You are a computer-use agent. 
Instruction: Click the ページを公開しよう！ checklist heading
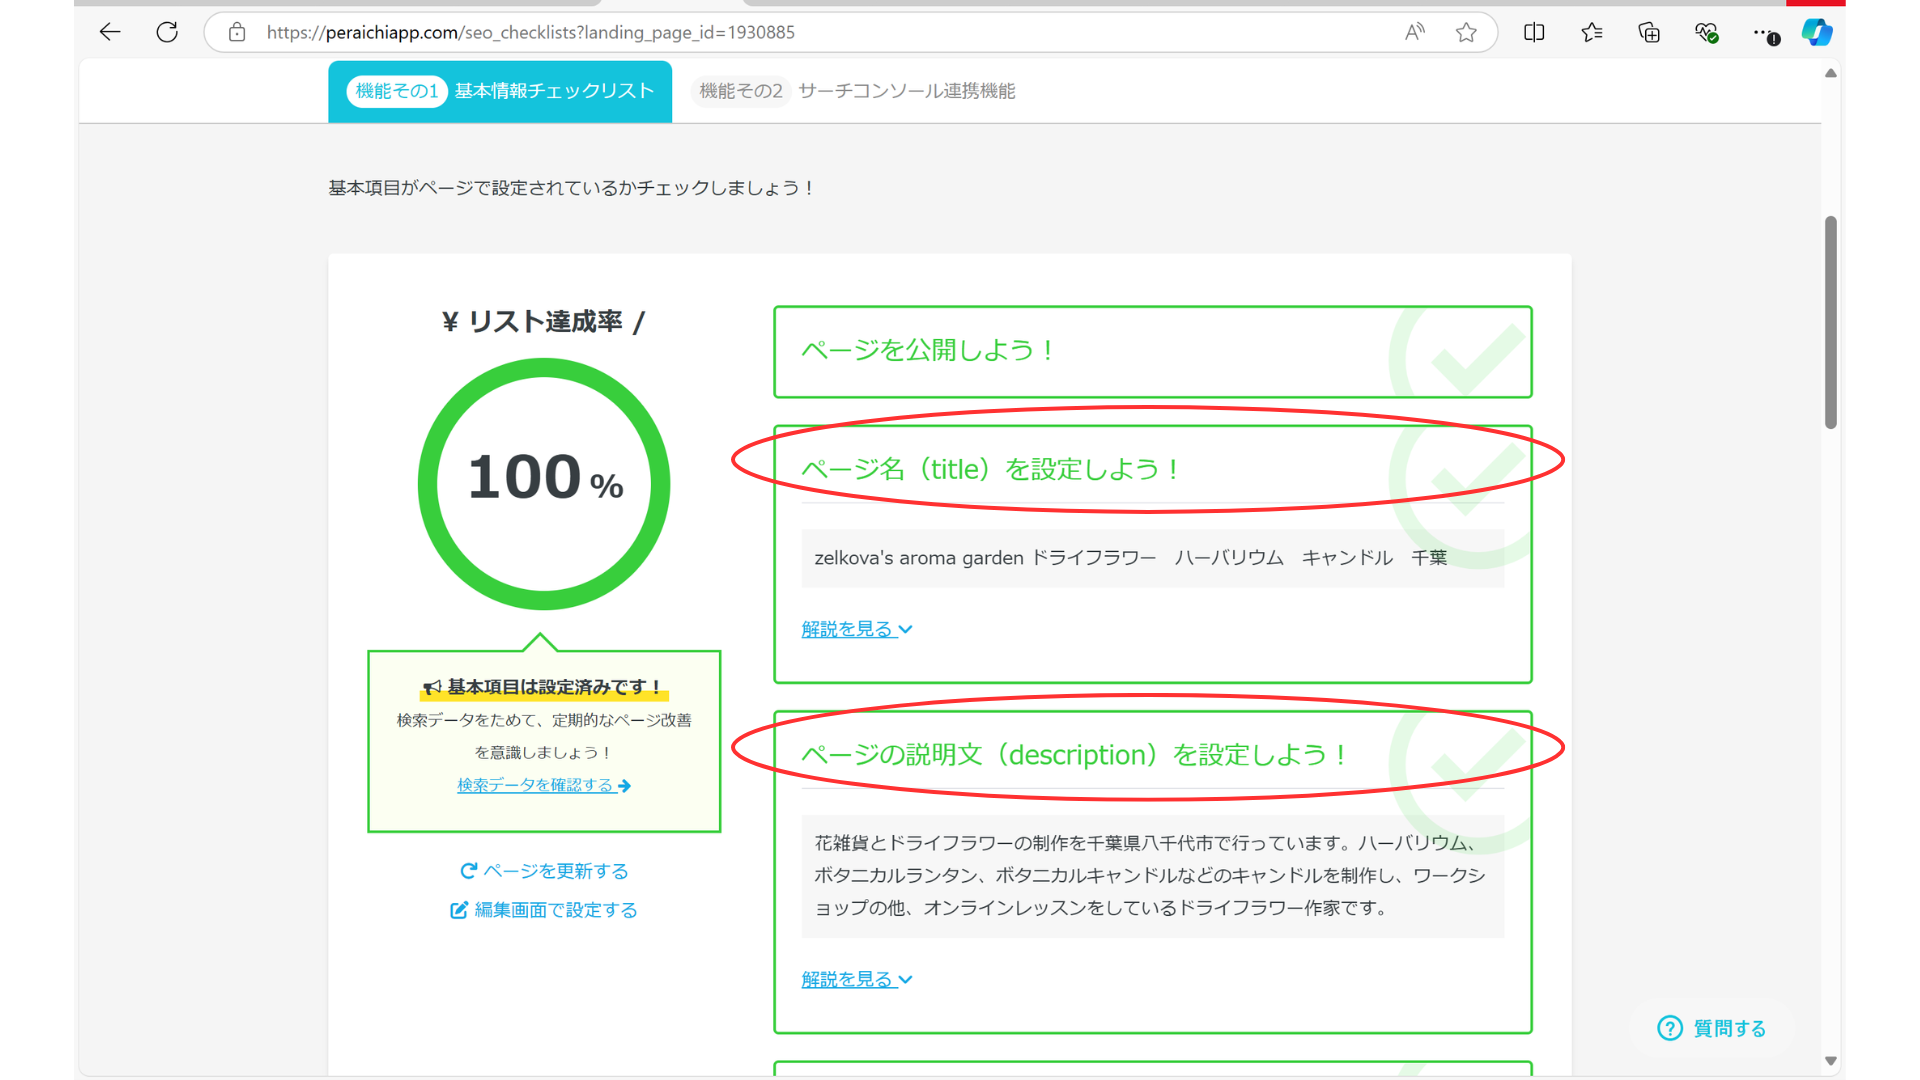[929, 350]
